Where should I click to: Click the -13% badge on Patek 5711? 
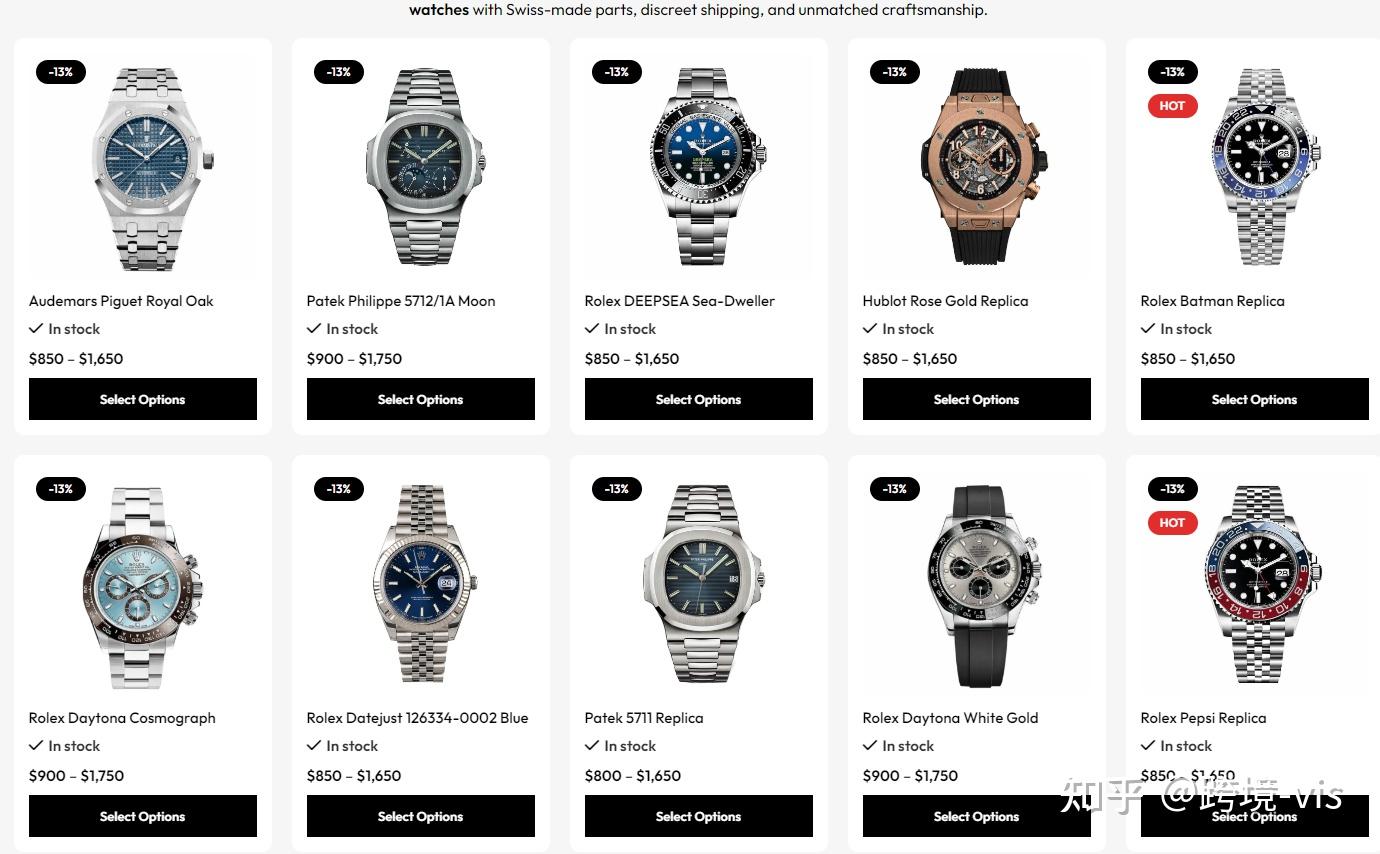(x=617, y=489)
